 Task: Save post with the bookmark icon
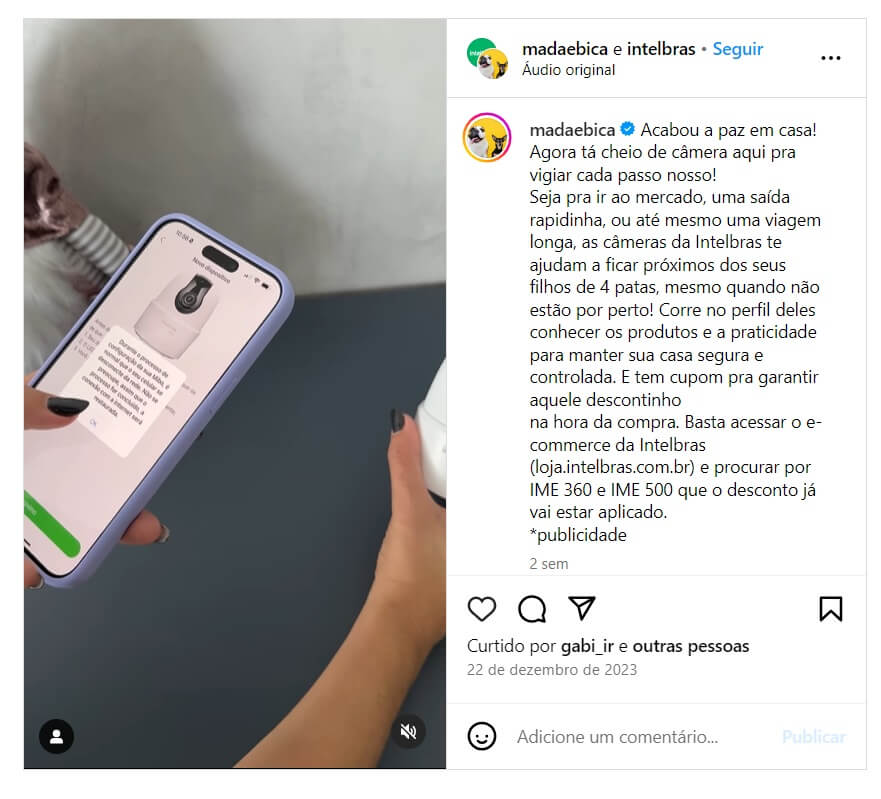click(x=830, y=609)
